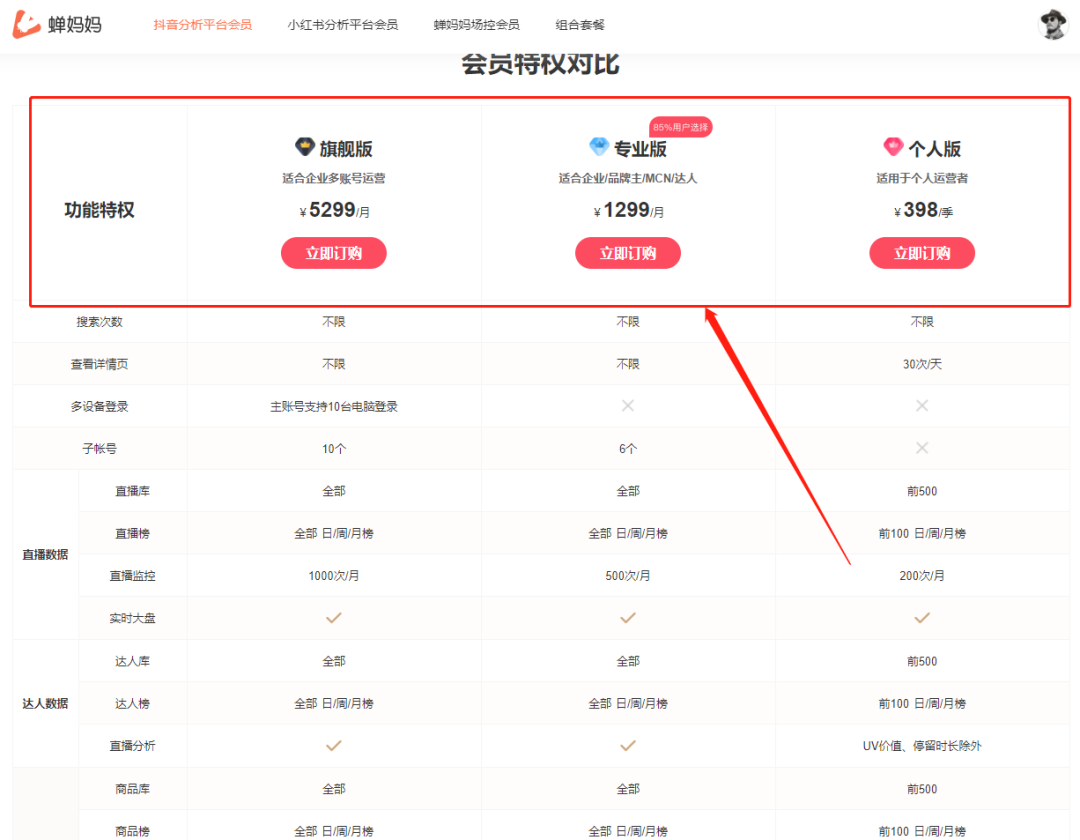Screen dimensions: 1080x840
Task: Click the 直播榜 row label
Action: tap(132, 534)
